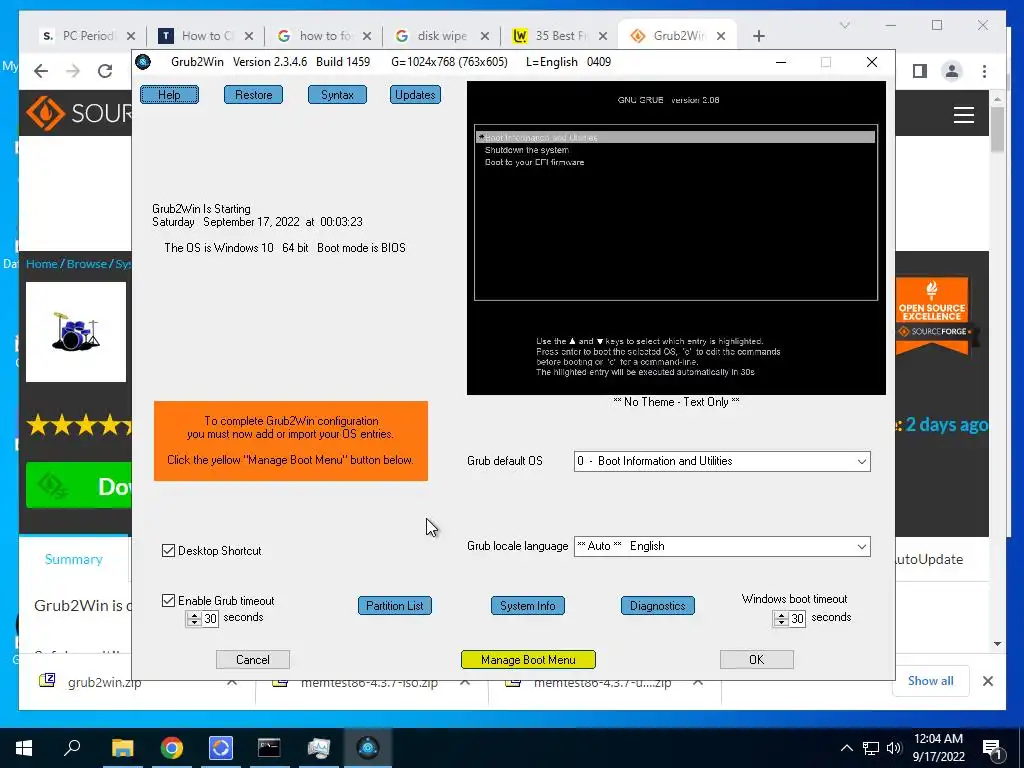The image size is (1024, 768).
Task: Switch to the PC Period browser tab
Action: point(88,36)
